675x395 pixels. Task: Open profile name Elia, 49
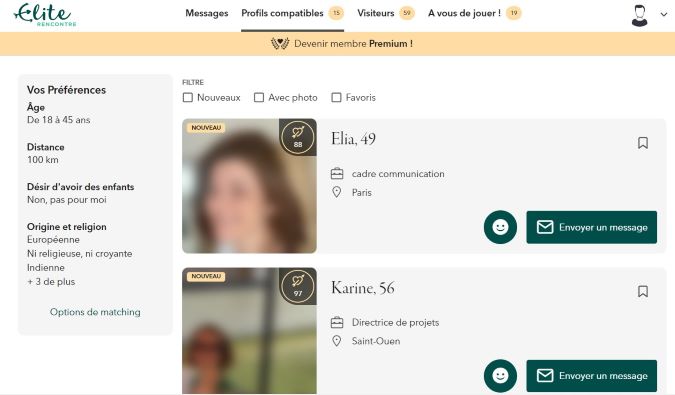(x=353, y=139)
